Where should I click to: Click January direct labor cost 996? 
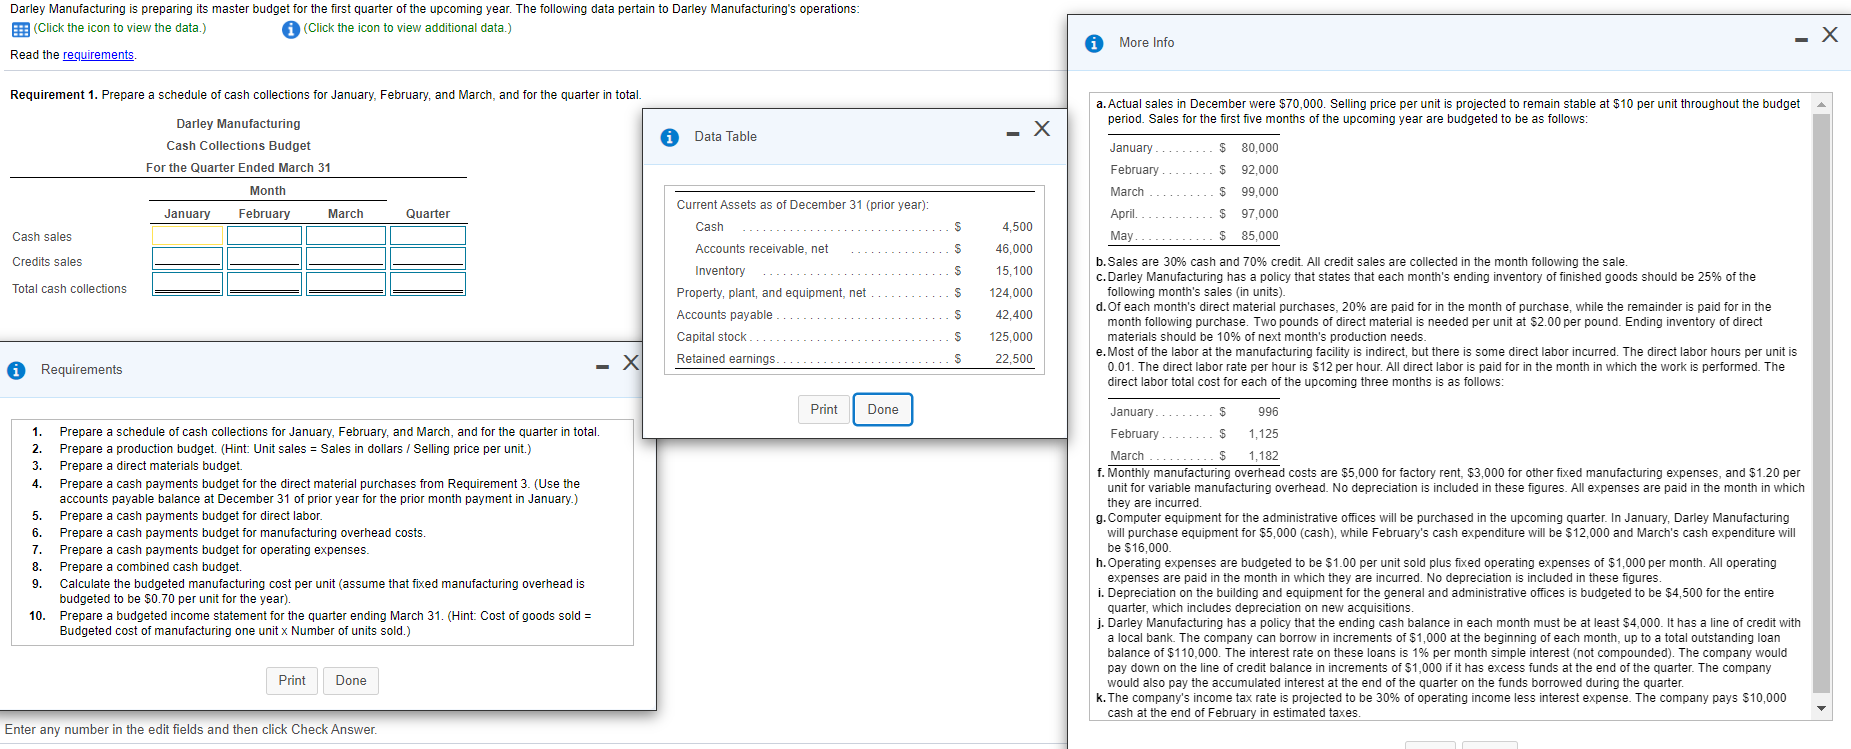pyautogui.click(x=1268, y=412)
